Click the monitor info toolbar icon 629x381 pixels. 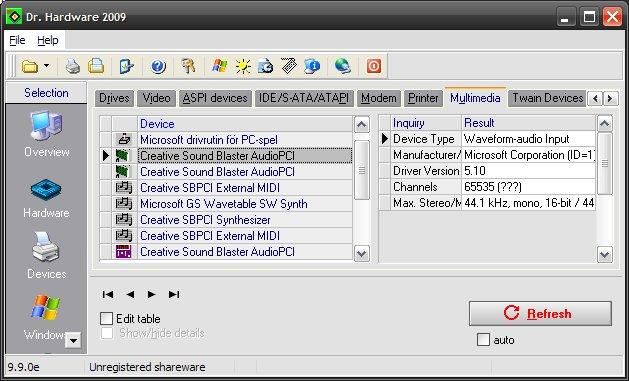pos(312,66)
